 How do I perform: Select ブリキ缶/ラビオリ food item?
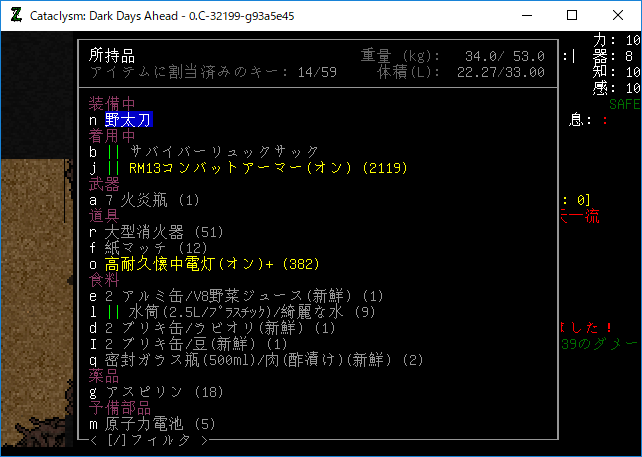click(x=212, y=328)
